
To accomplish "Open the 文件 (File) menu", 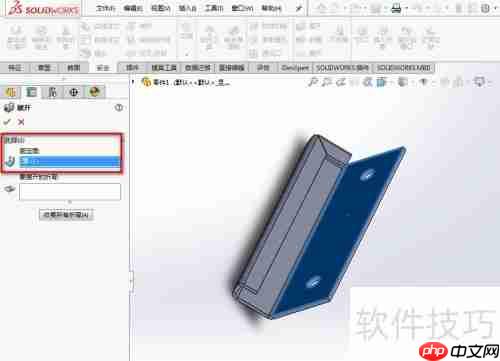I will click(x=105, y=8).
